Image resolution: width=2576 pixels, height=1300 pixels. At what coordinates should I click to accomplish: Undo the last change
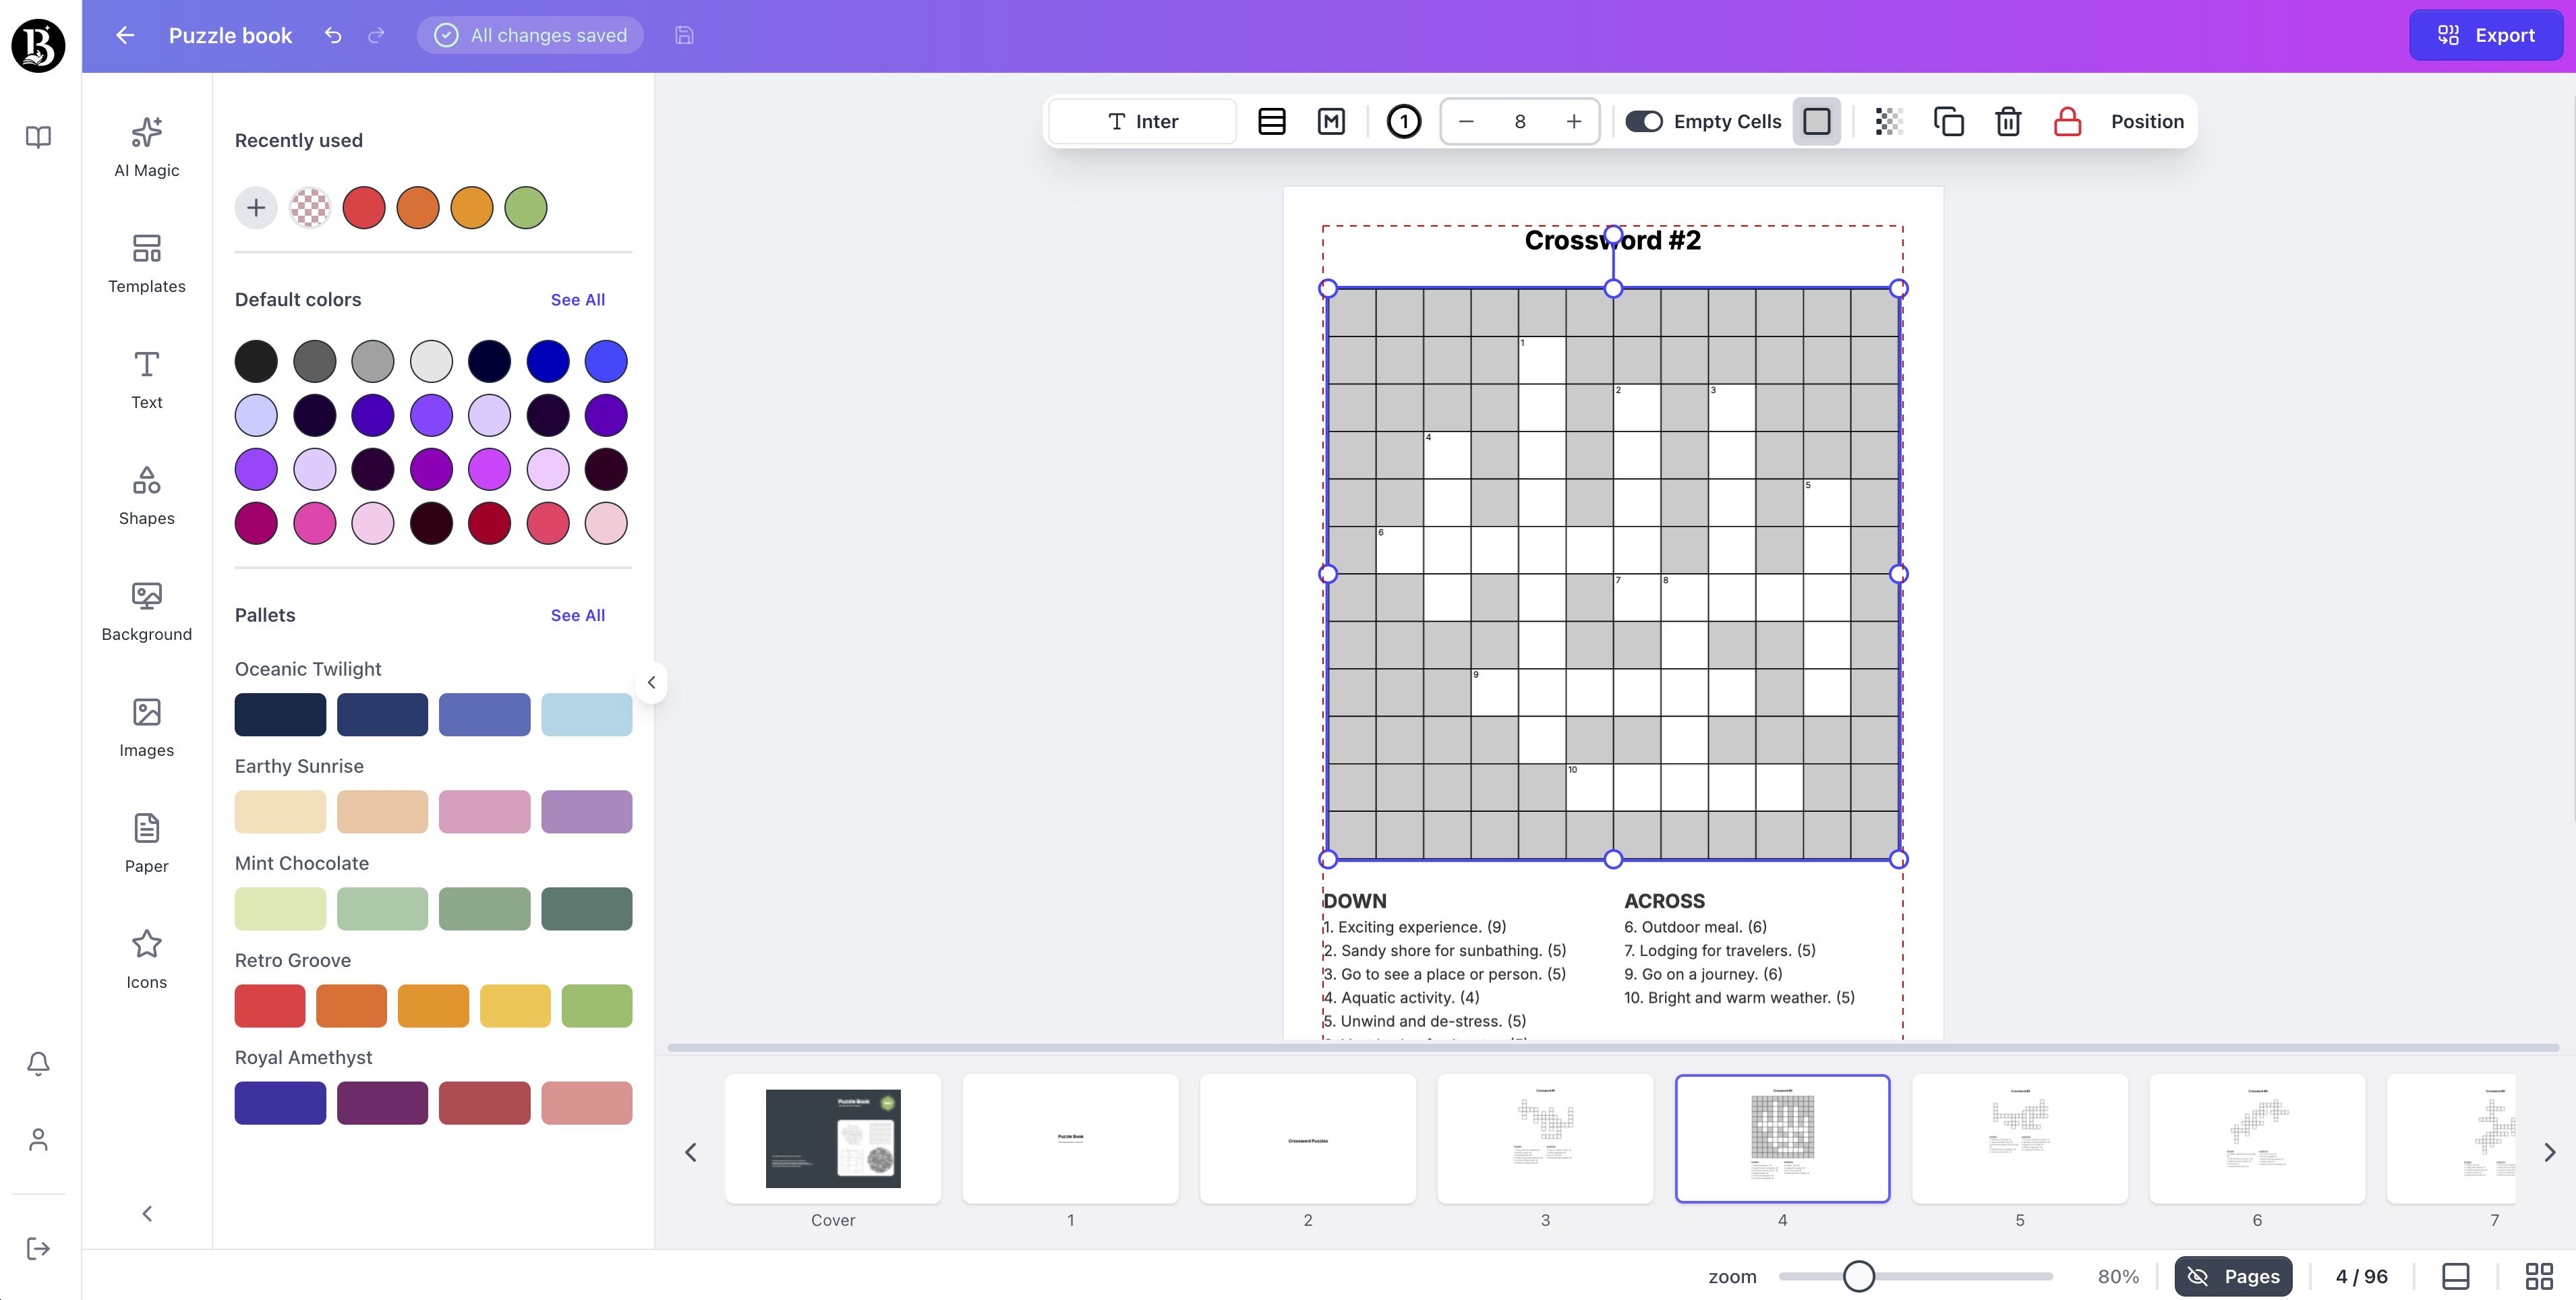coord(332,35)
